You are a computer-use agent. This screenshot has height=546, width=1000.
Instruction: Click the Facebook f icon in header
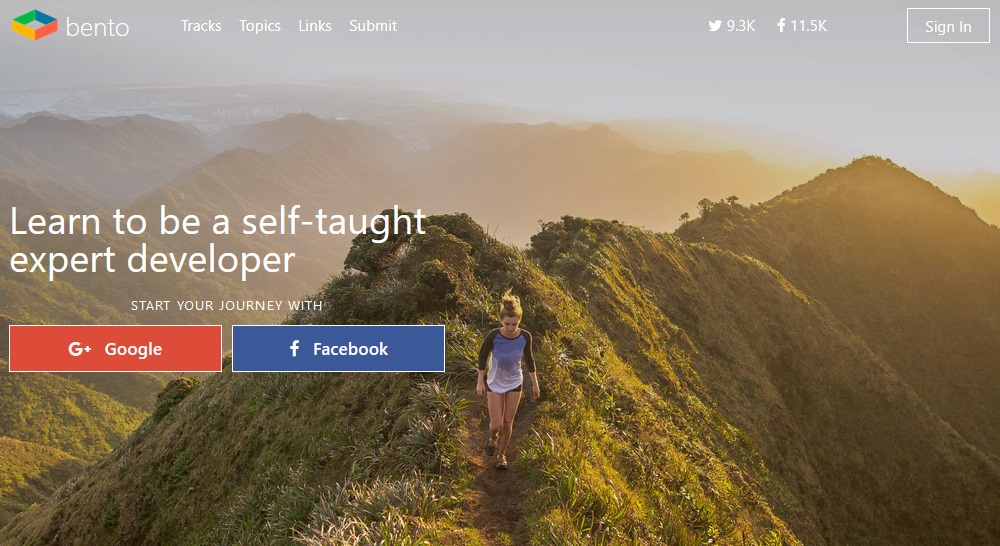[x=781, y=26]
